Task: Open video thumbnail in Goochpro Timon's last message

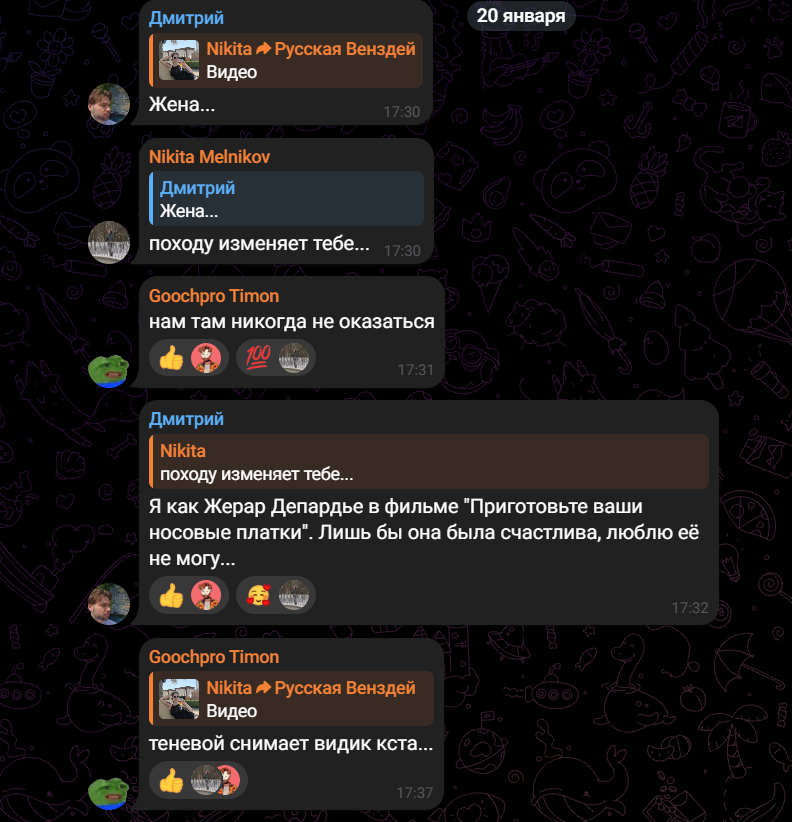Action: (179, 699)
